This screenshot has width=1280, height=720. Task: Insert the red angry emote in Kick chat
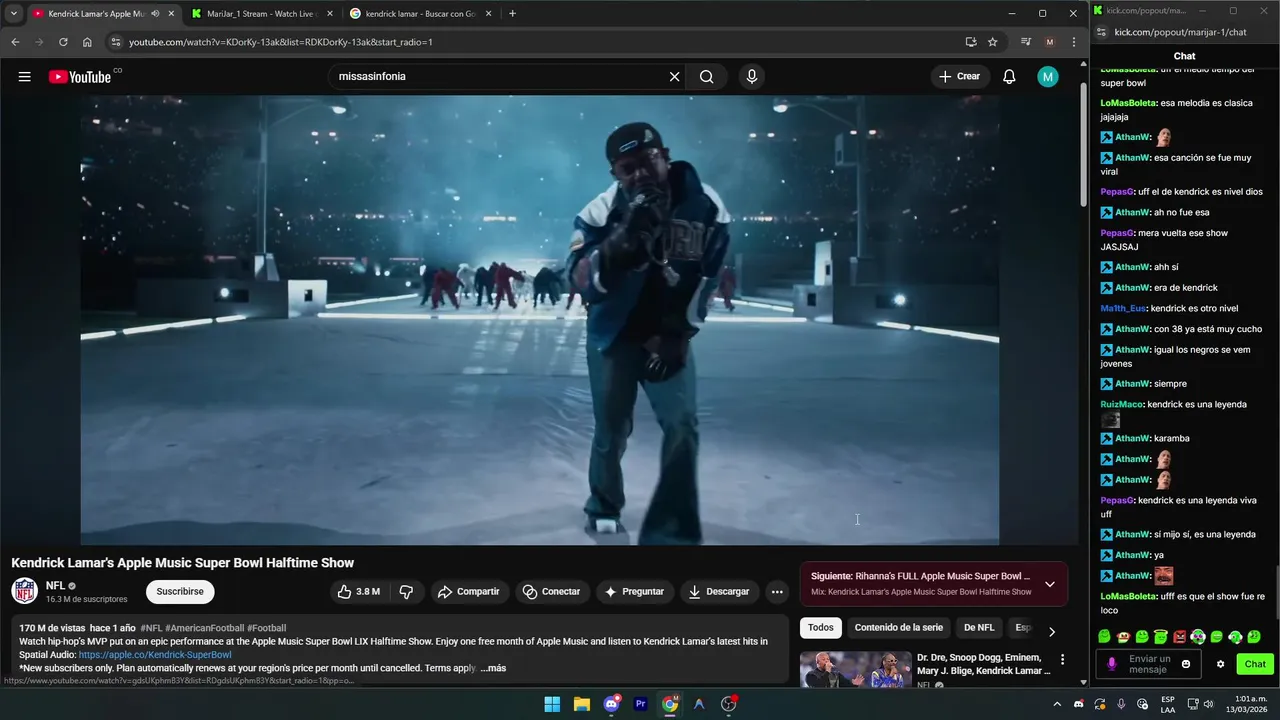[x=1179, y=637]
